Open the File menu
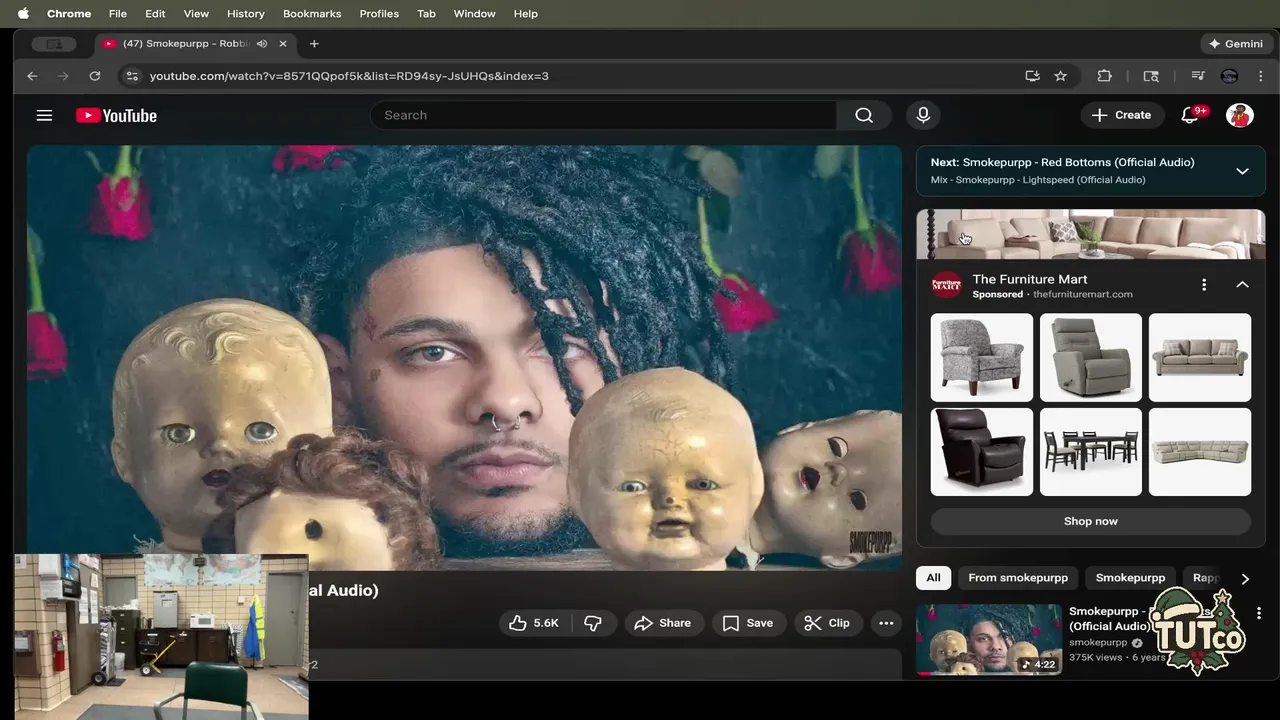The image size is (1280, 720). [x=117, y=14]
